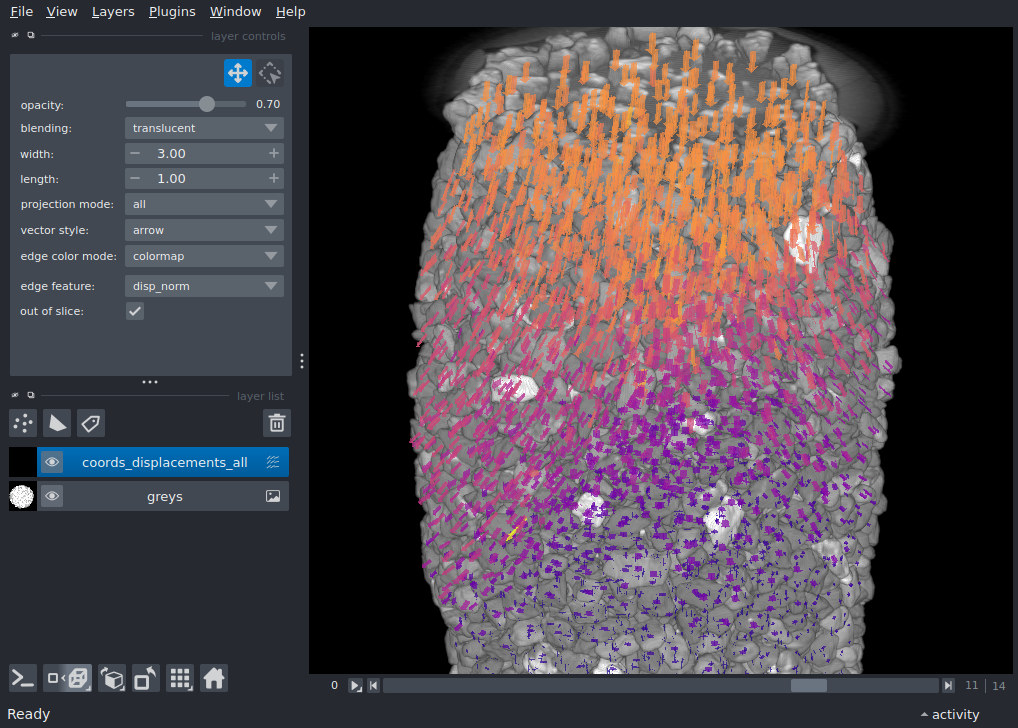Viewport: 1018px width, 728px height.
Task: Toggle 2D/3D view mode button
Action: [68, 678]
